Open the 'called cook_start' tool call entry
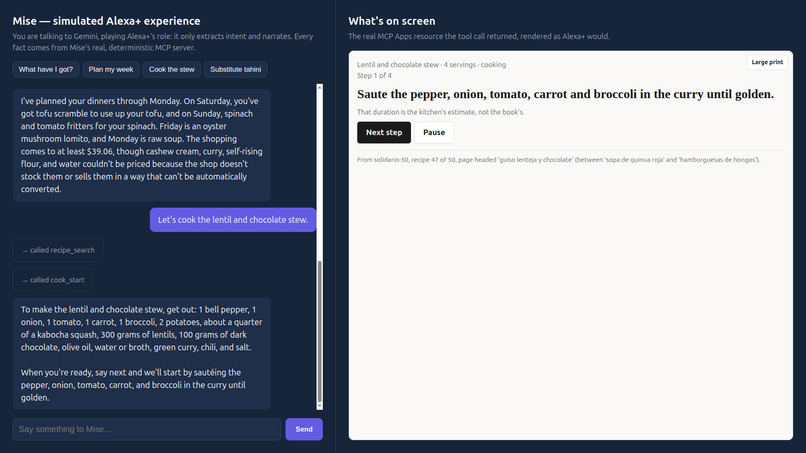 [53, 280]
